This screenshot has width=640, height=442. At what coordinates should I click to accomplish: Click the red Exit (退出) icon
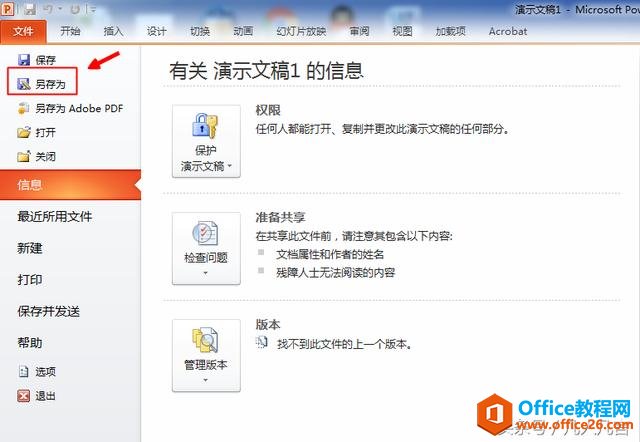(x=24, y=395)
